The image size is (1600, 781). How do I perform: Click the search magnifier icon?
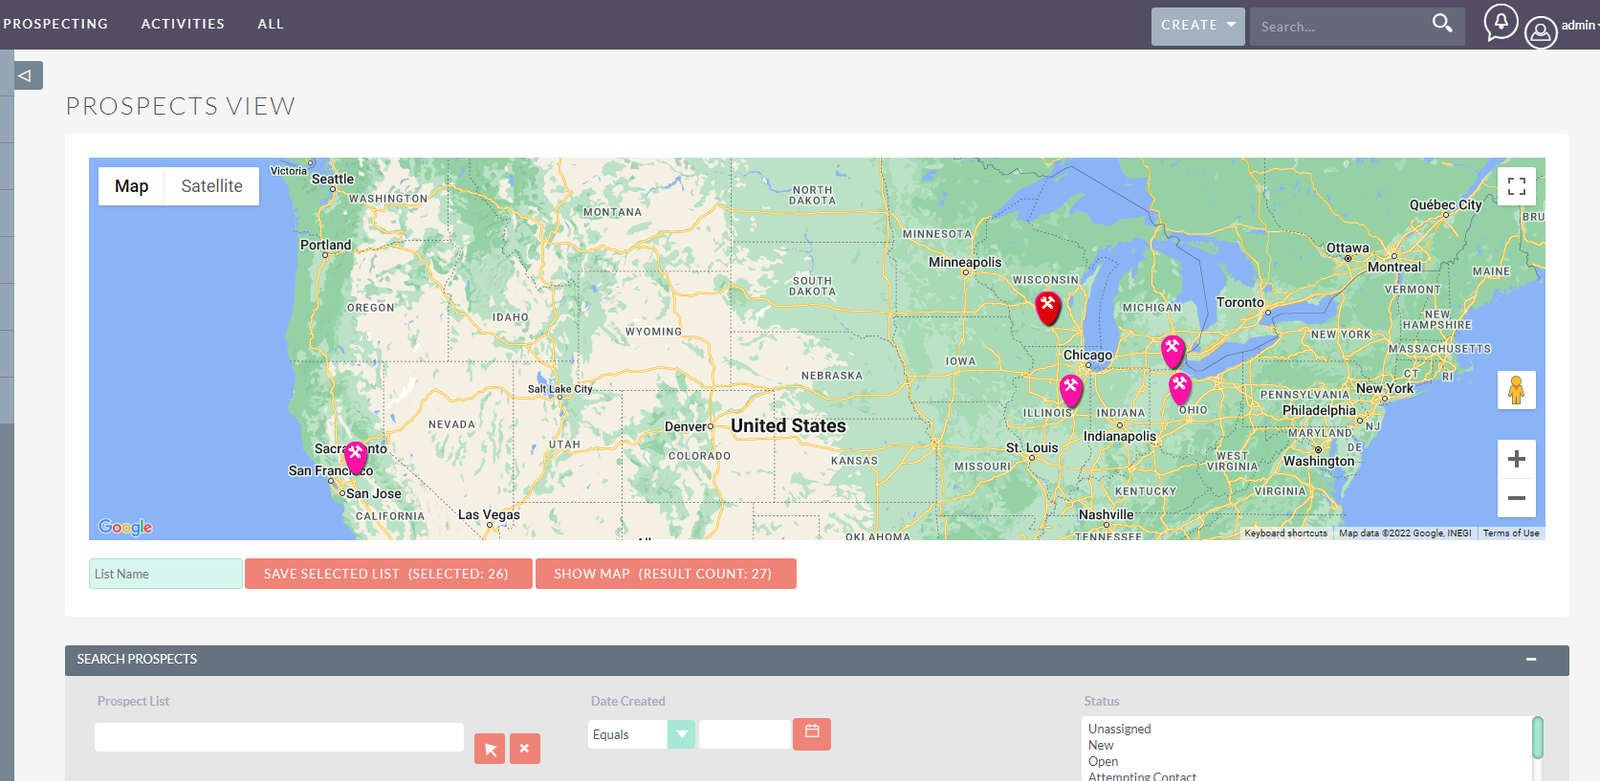(1441, 23)
